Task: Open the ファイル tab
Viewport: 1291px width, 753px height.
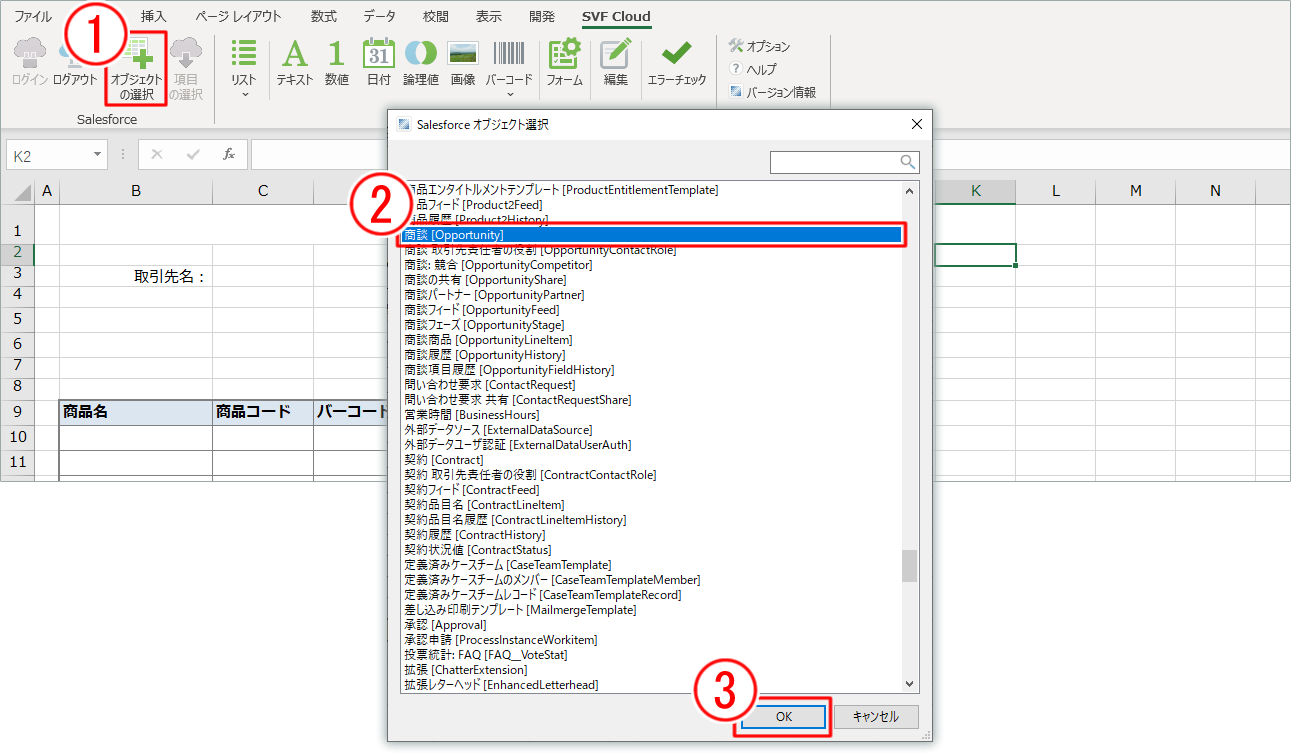Action: coord(34,16)
